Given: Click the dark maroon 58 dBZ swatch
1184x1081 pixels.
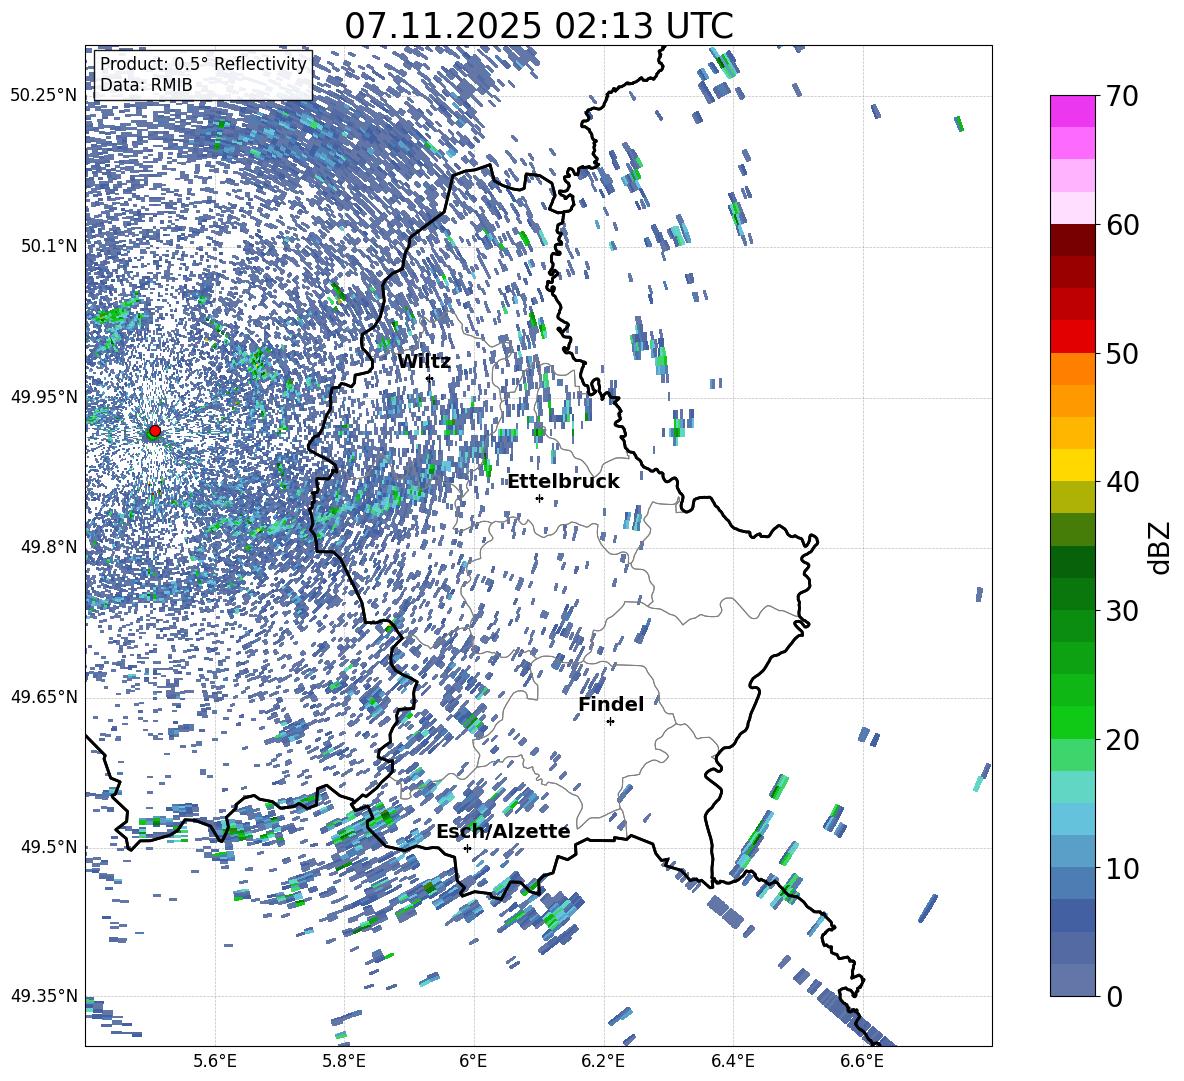Looking at the screenshot, I should coord(1072,240).
